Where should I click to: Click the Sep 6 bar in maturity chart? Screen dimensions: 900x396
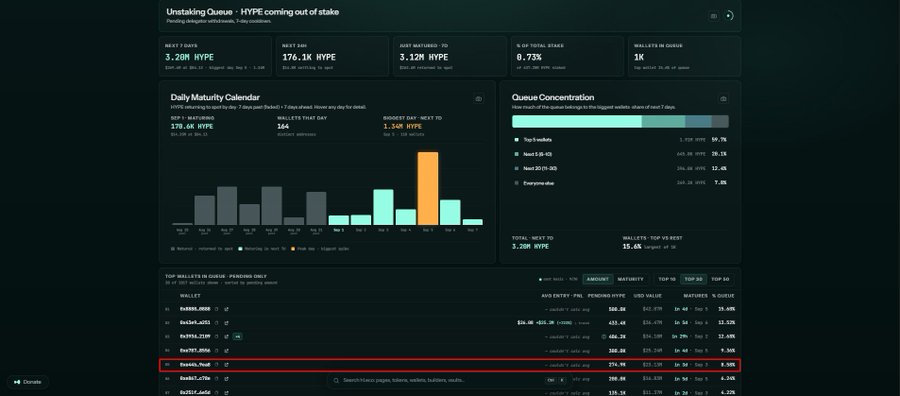[450, 212]
